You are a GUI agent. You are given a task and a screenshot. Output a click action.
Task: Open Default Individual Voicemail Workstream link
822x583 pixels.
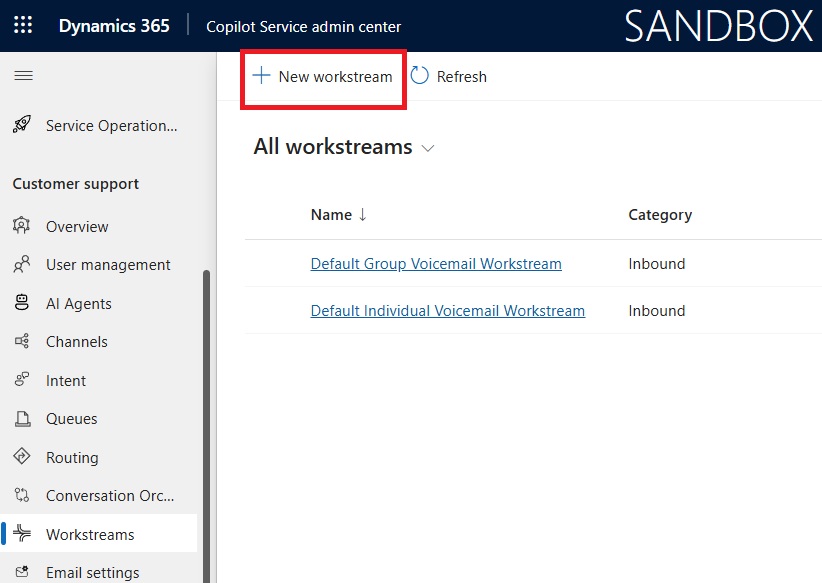coord(447,310)
